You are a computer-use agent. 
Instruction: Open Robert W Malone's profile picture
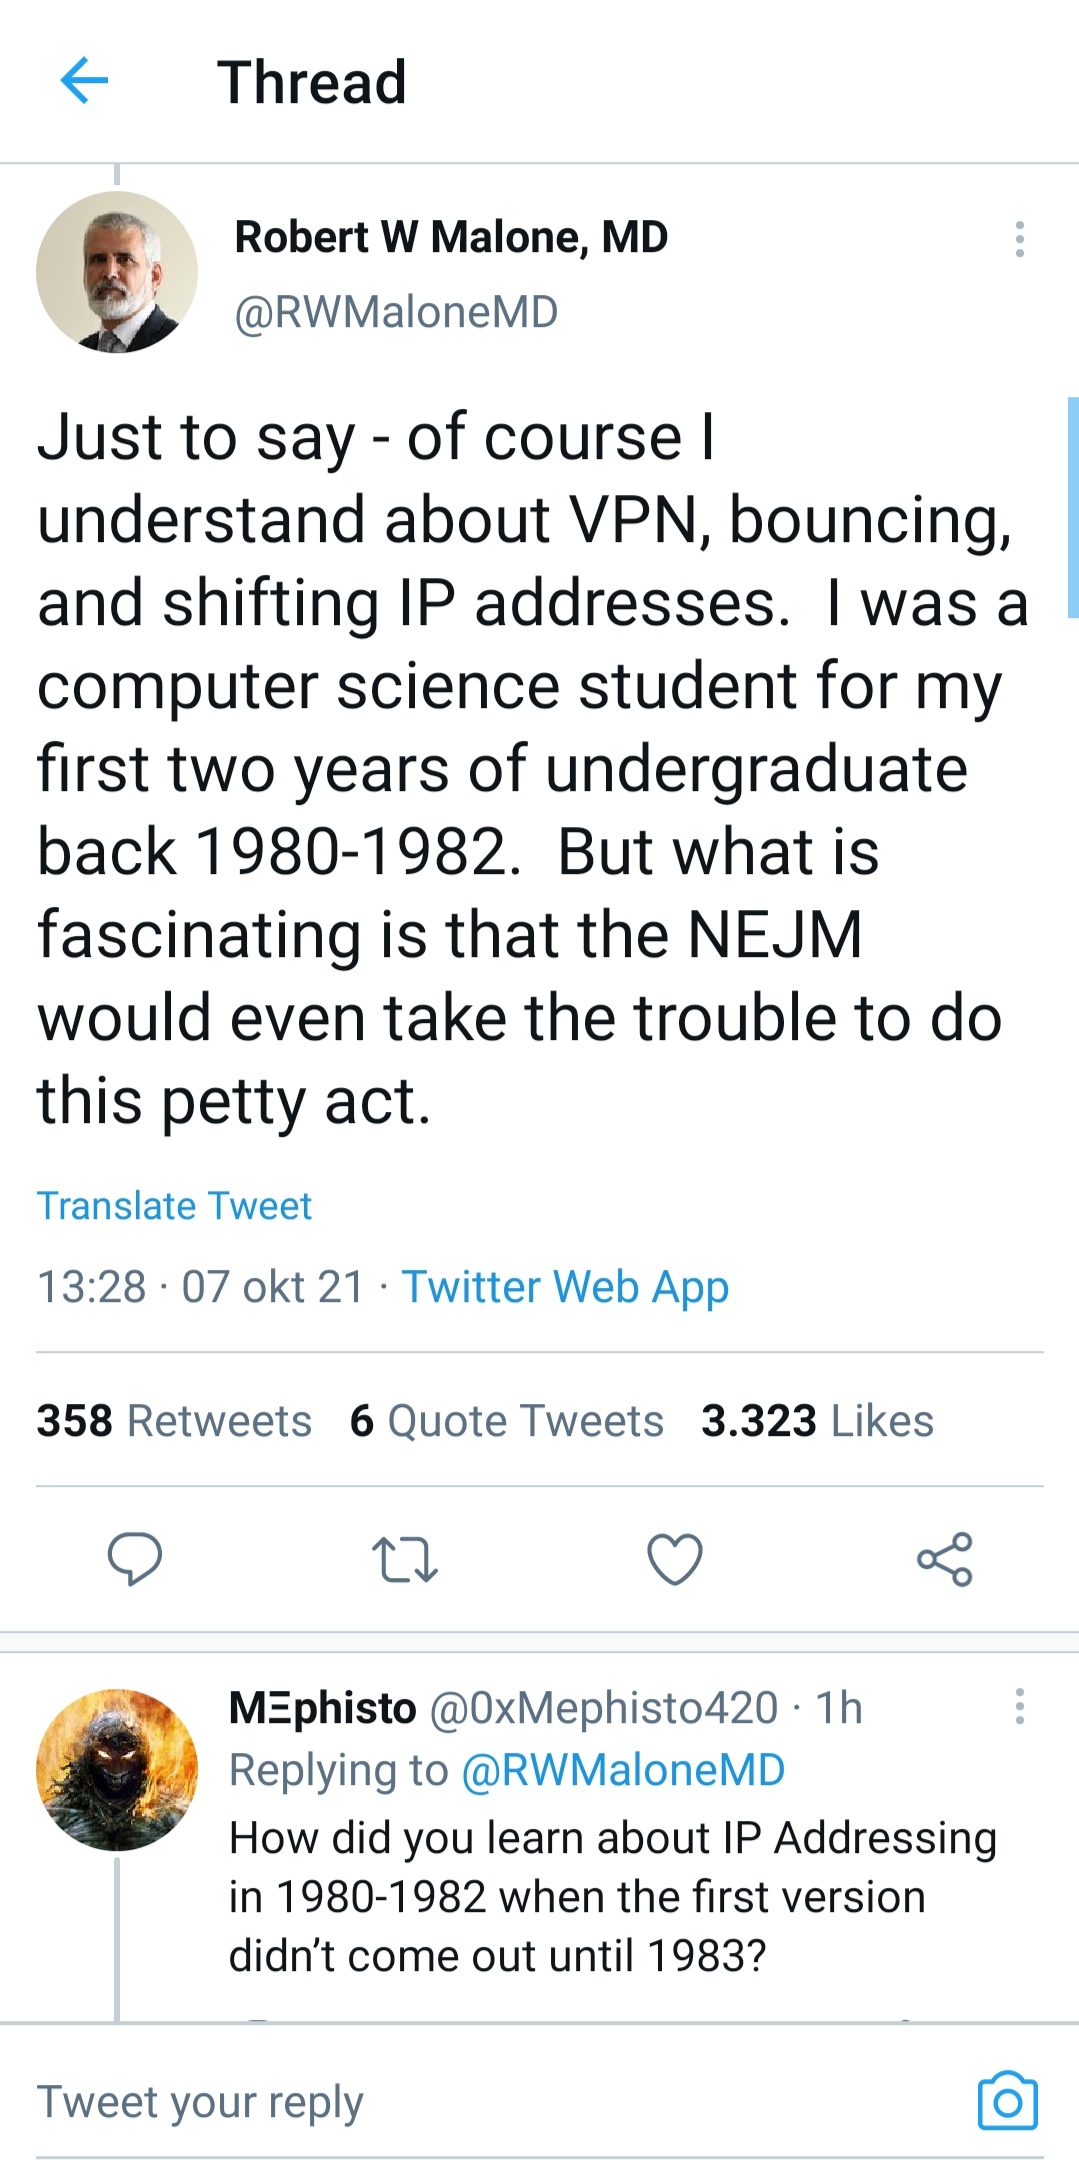(117, 272)
